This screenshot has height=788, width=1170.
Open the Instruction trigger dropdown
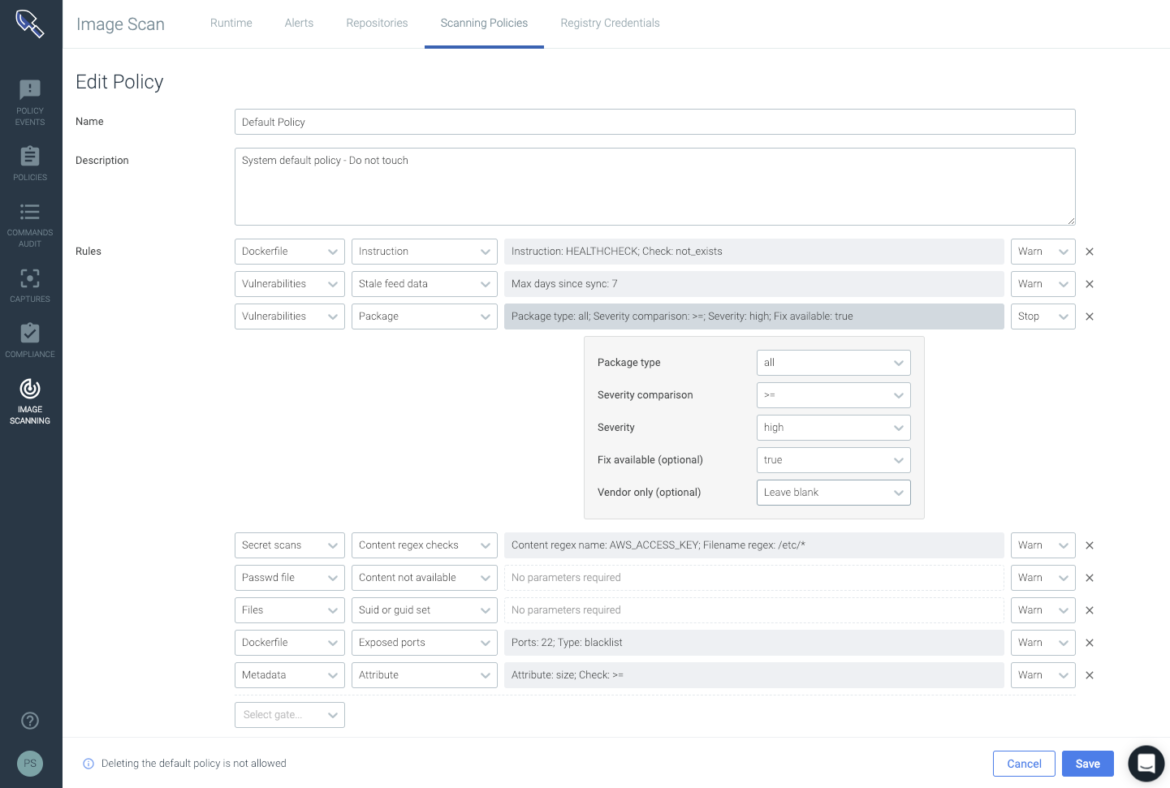[x=425, y=251]
